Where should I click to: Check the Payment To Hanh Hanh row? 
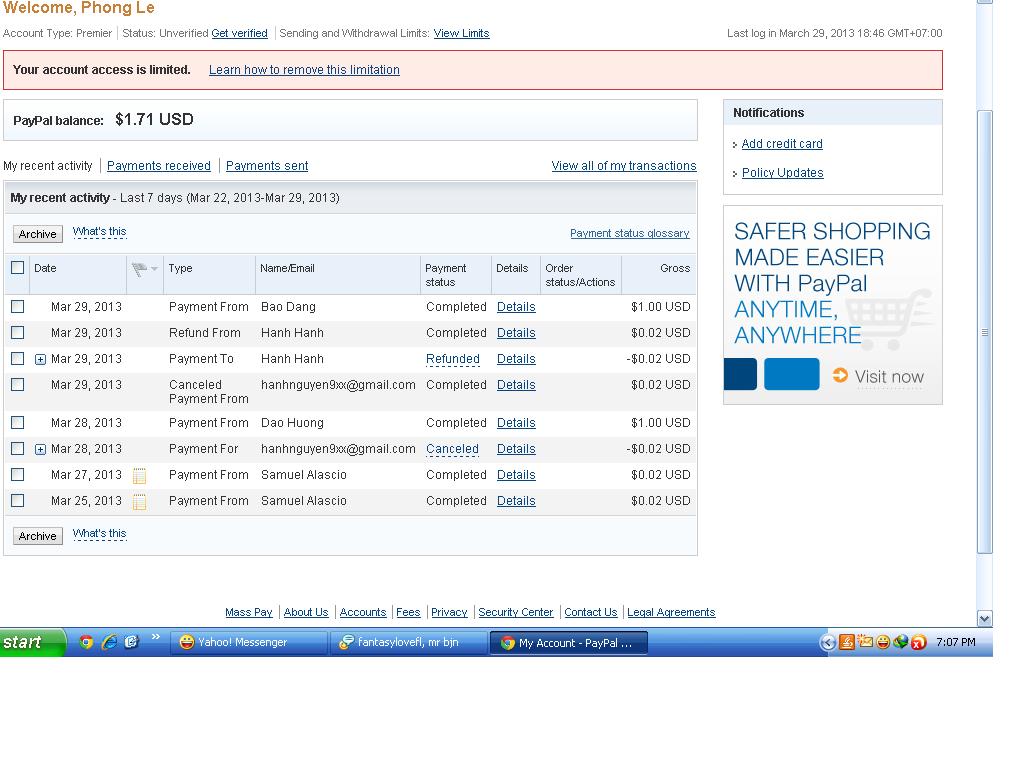click(x=18, y=359)
